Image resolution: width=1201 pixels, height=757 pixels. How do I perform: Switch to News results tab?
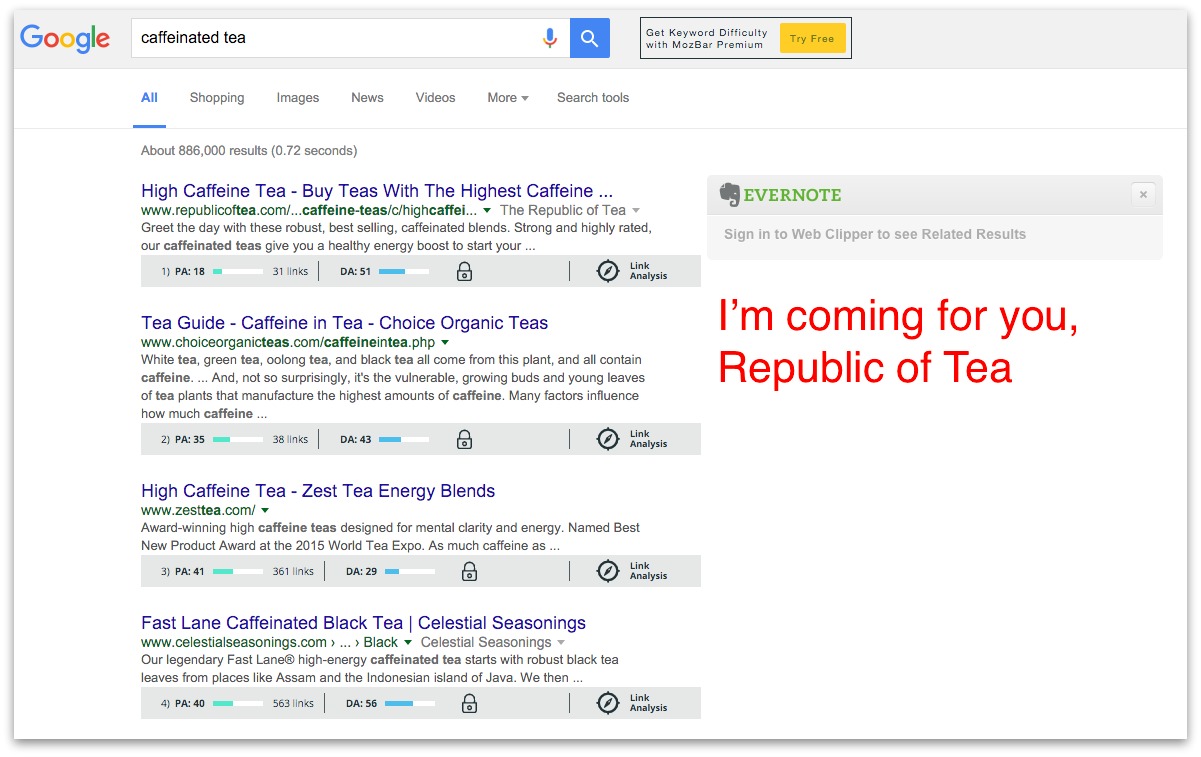pos(367,98)
